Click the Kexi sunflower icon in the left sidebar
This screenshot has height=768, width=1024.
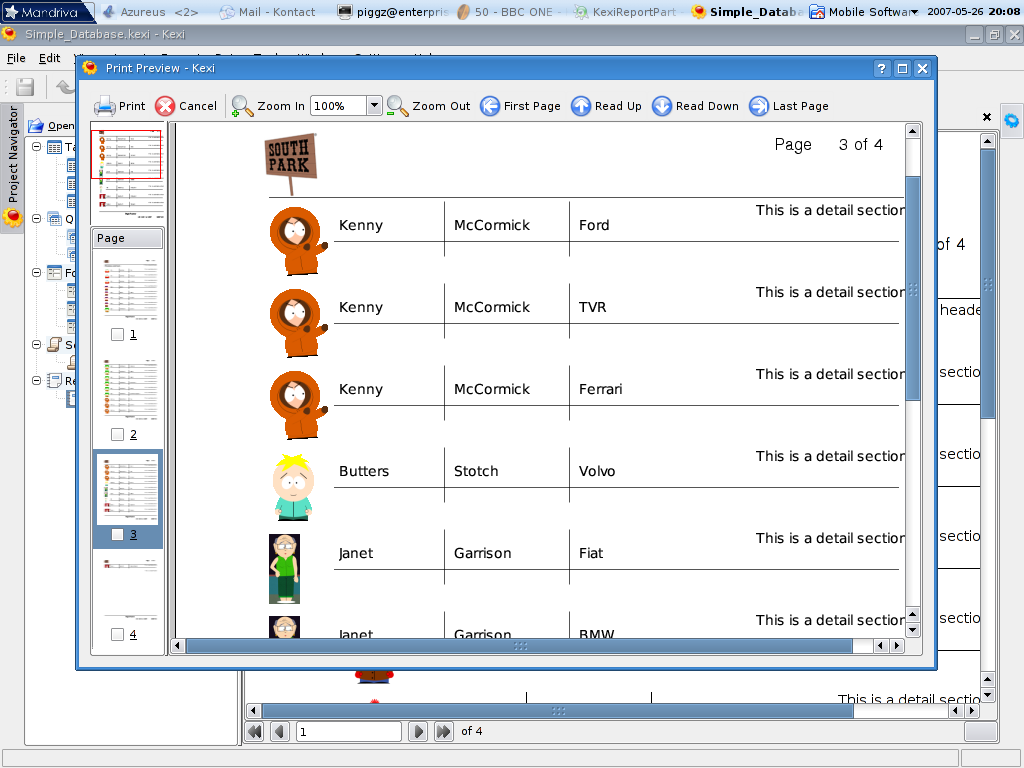(12, 217)
